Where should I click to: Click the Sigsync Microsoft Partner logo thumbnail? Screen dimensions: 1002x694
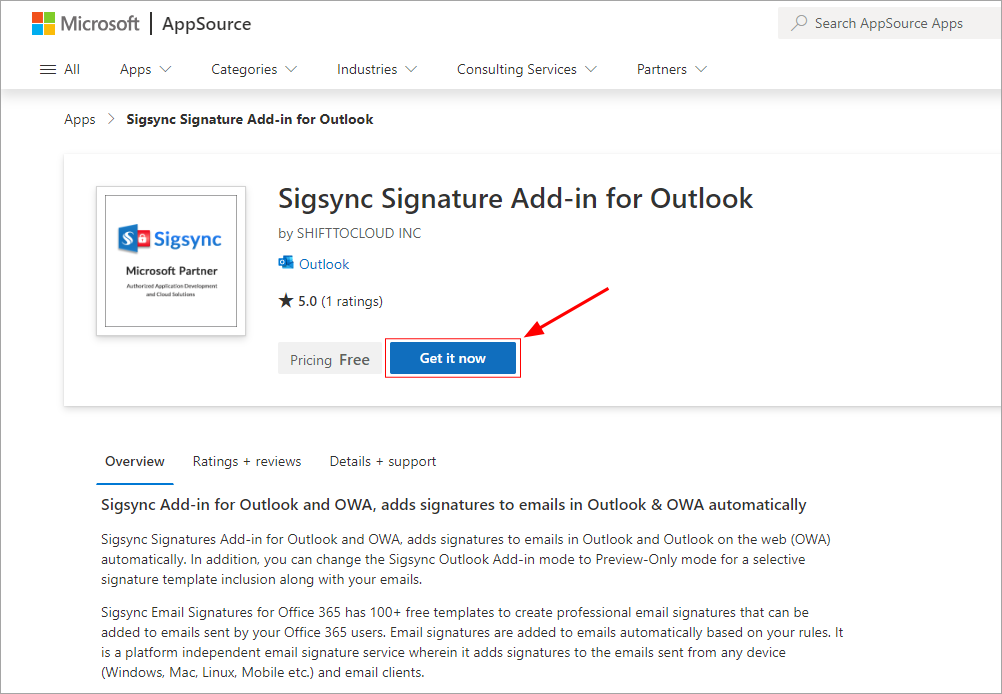[x=171, y=261]
